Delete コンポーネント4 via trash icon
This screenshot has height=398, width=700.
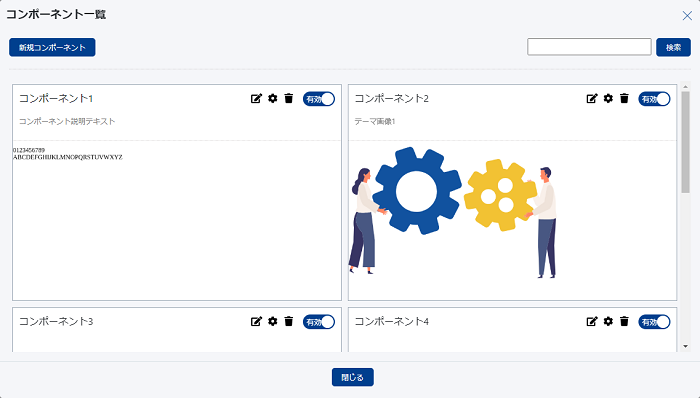point(624,321)
